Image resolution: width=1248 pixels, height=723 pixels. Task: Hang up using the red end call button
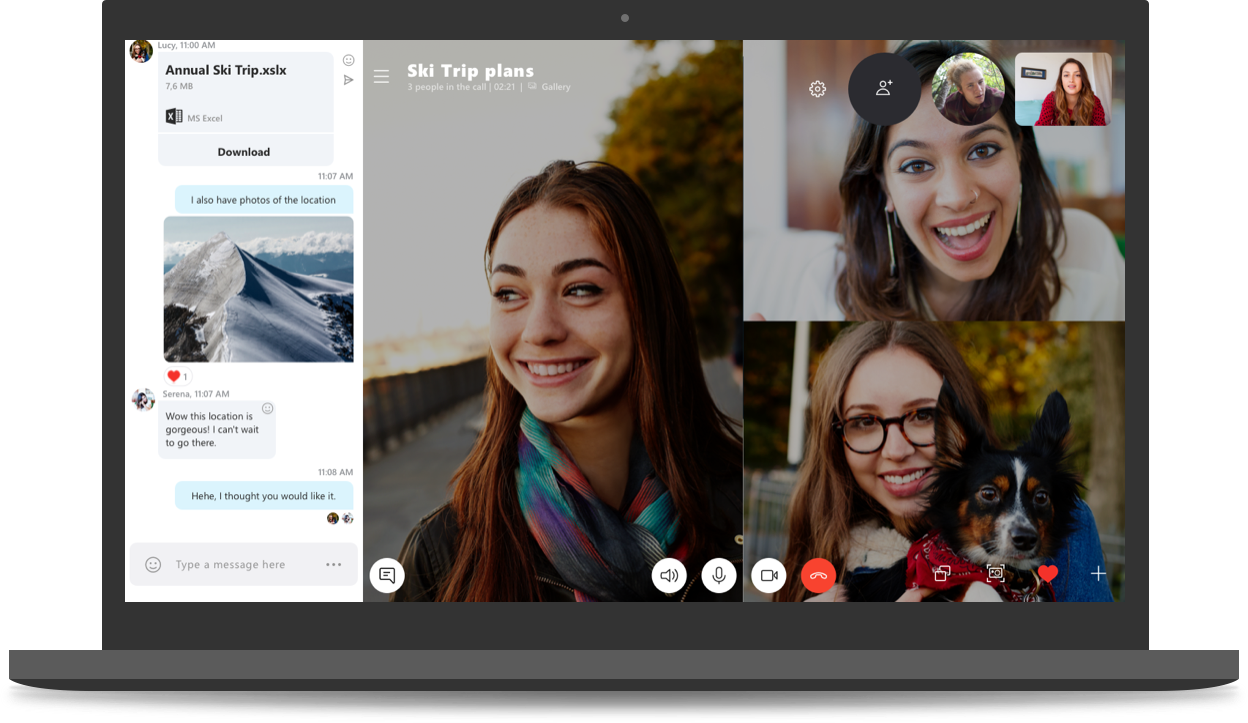coord(818,575)
